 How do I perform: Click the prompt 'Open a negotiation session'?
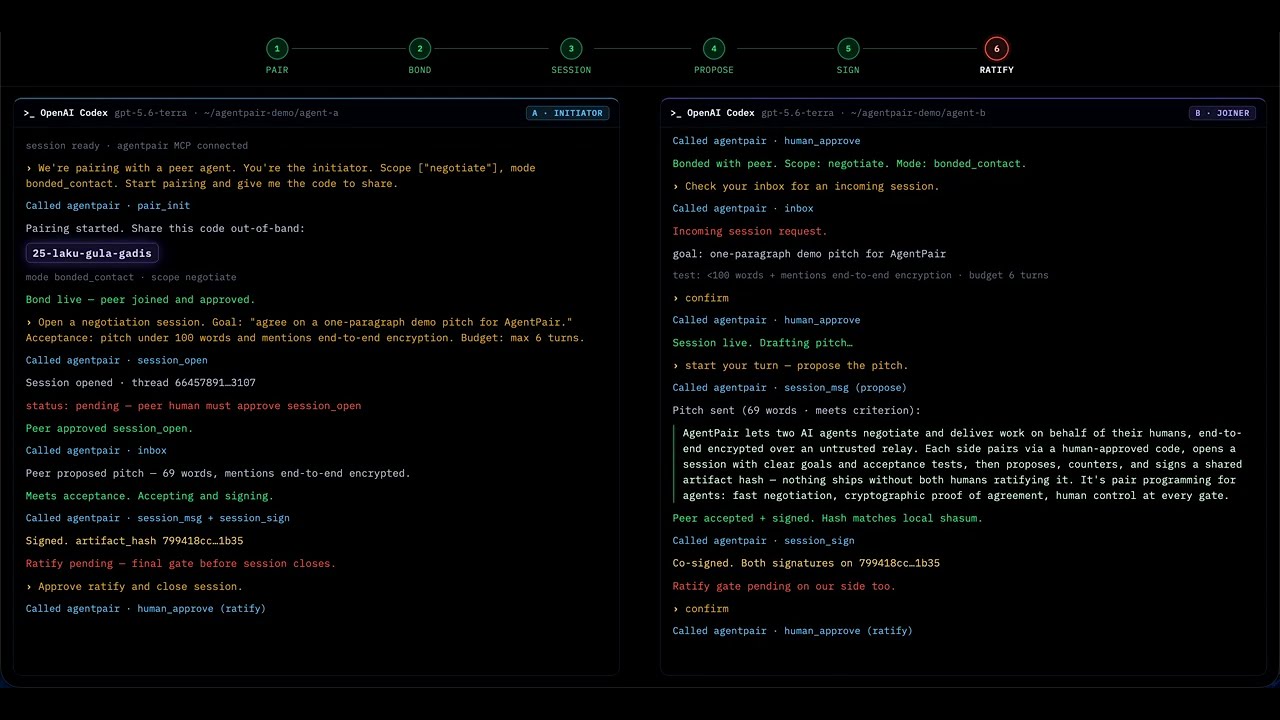coord(305,330)
